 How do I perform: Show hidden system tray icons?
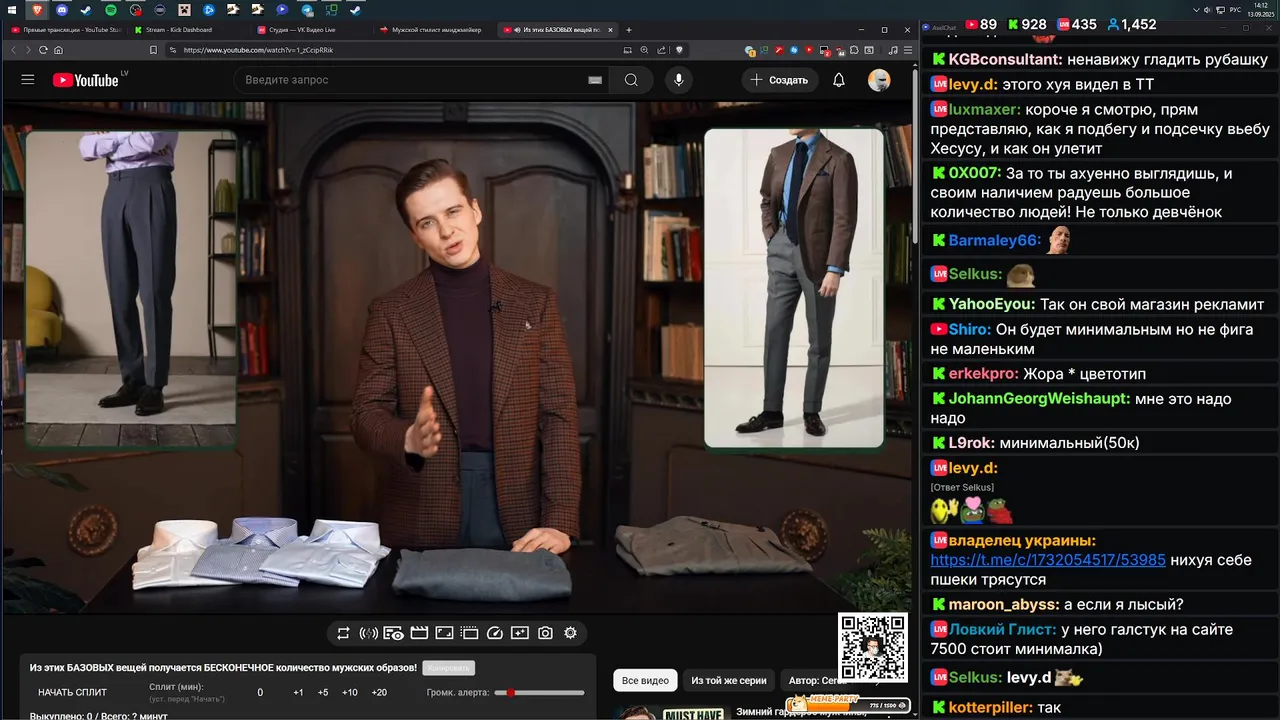1196,10
